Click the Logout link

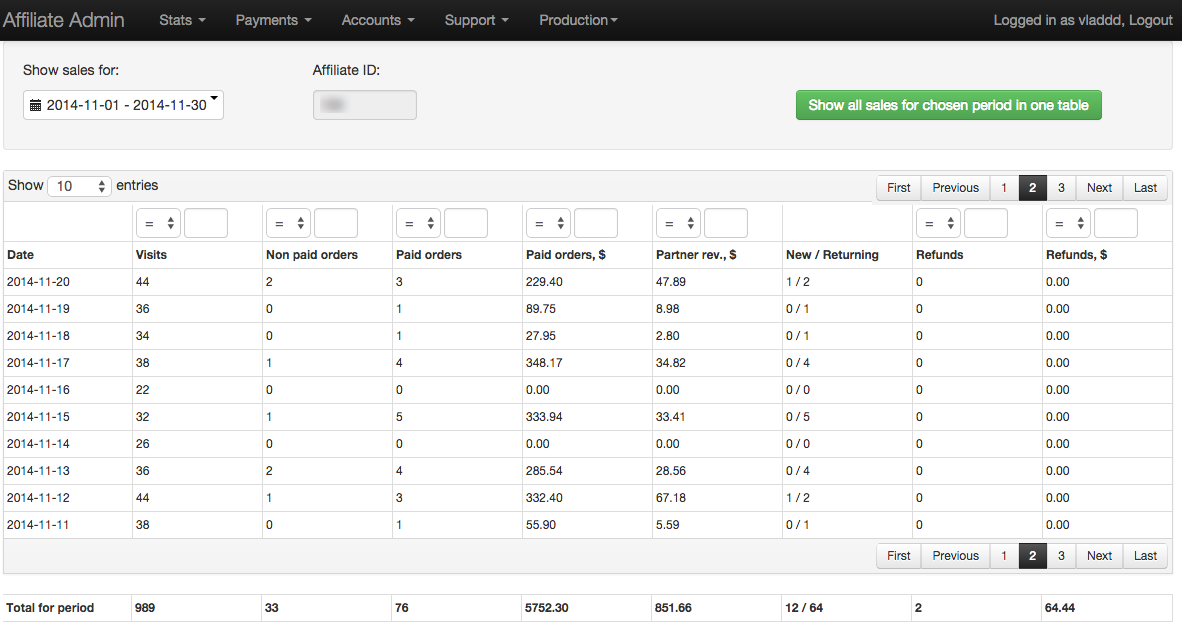pyautogui.click(x=1150, y=20)
